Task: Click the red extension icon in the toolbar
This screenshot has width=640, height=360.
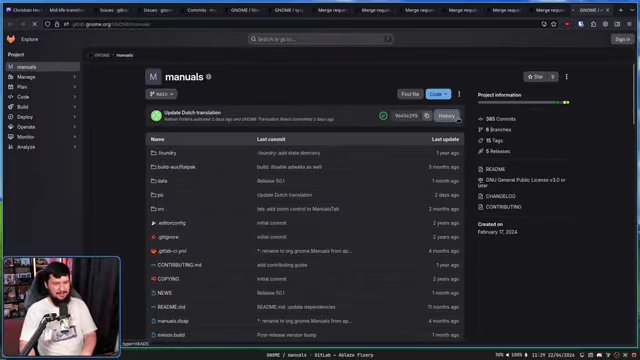Action: click(567, 24)
